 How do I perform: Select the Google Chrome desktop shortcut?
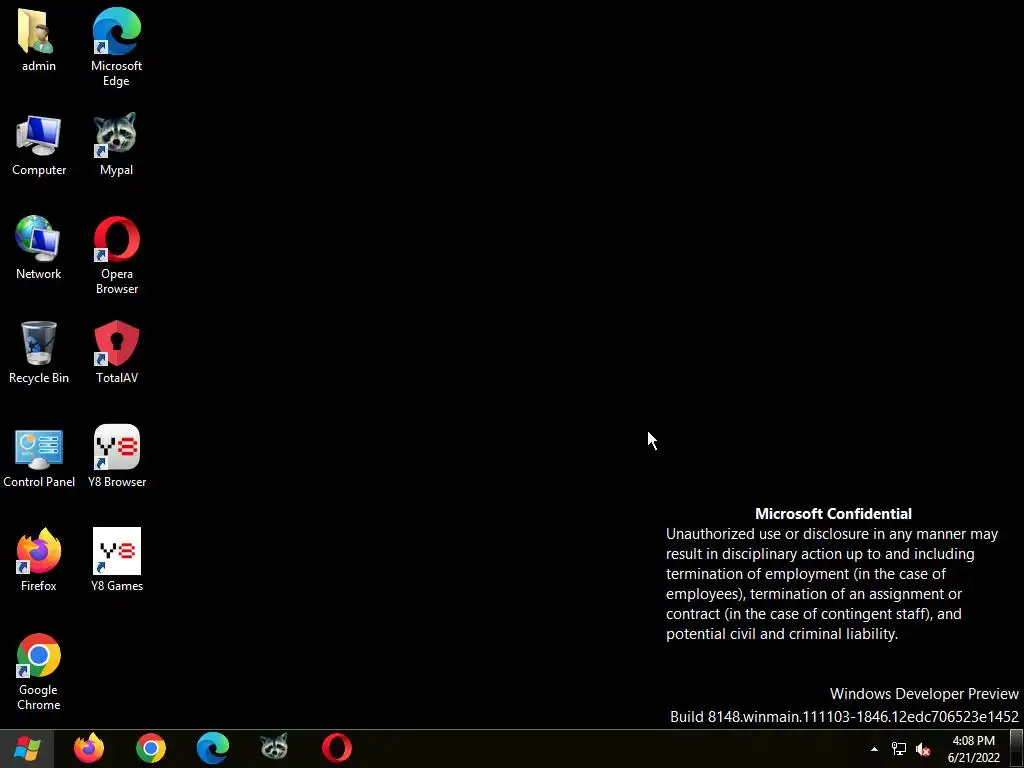click(x=39, y=672)
